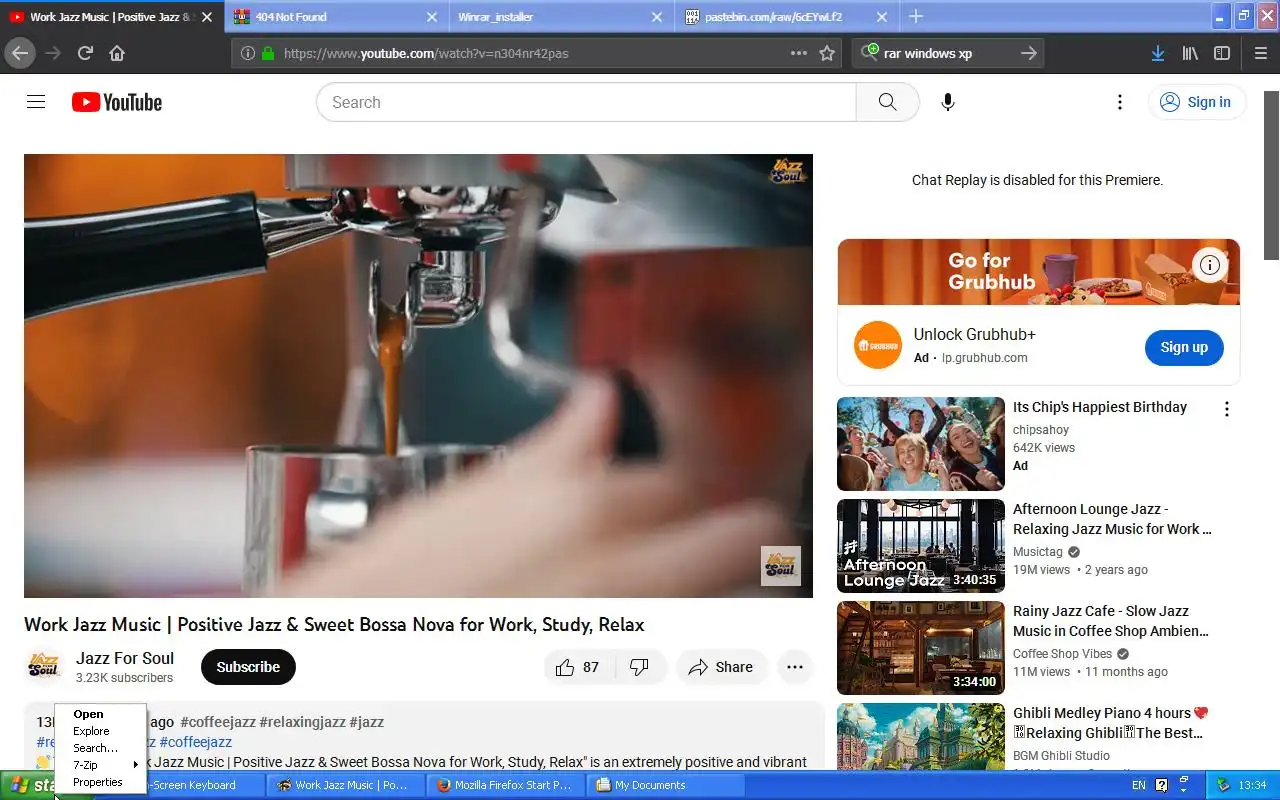Screen dimensions: 1280x800
Task: Start voice search with the microphone
Action: 948,102
